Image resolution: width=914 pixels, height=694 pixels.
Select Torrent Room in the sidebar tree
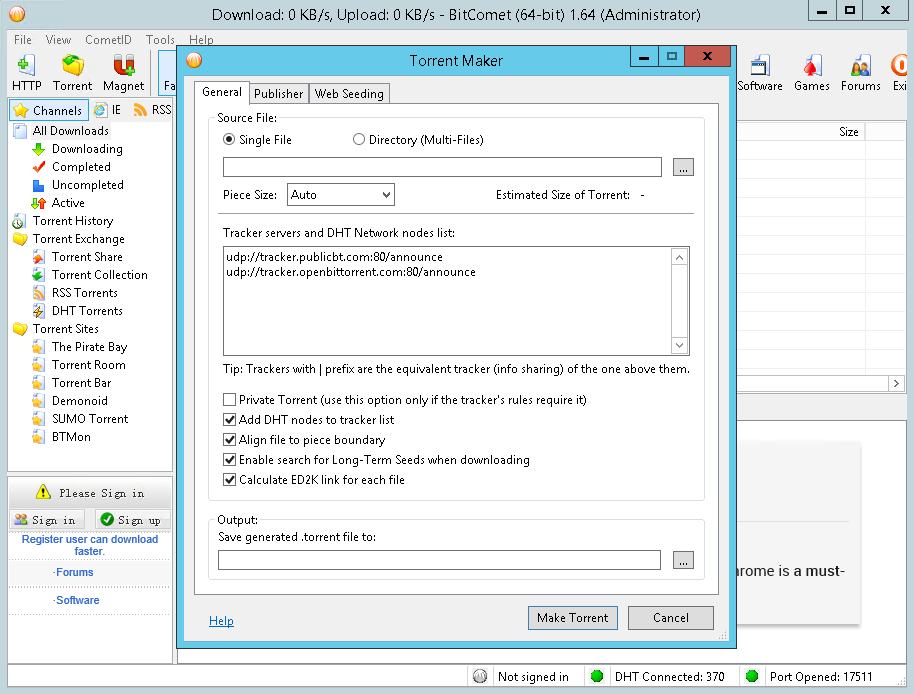(x=89, y=365)
